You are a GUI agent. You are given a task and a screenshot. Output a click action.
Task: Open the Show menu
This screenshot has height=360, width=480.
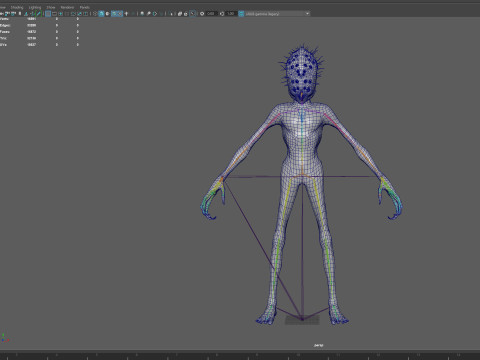point(51,7)
